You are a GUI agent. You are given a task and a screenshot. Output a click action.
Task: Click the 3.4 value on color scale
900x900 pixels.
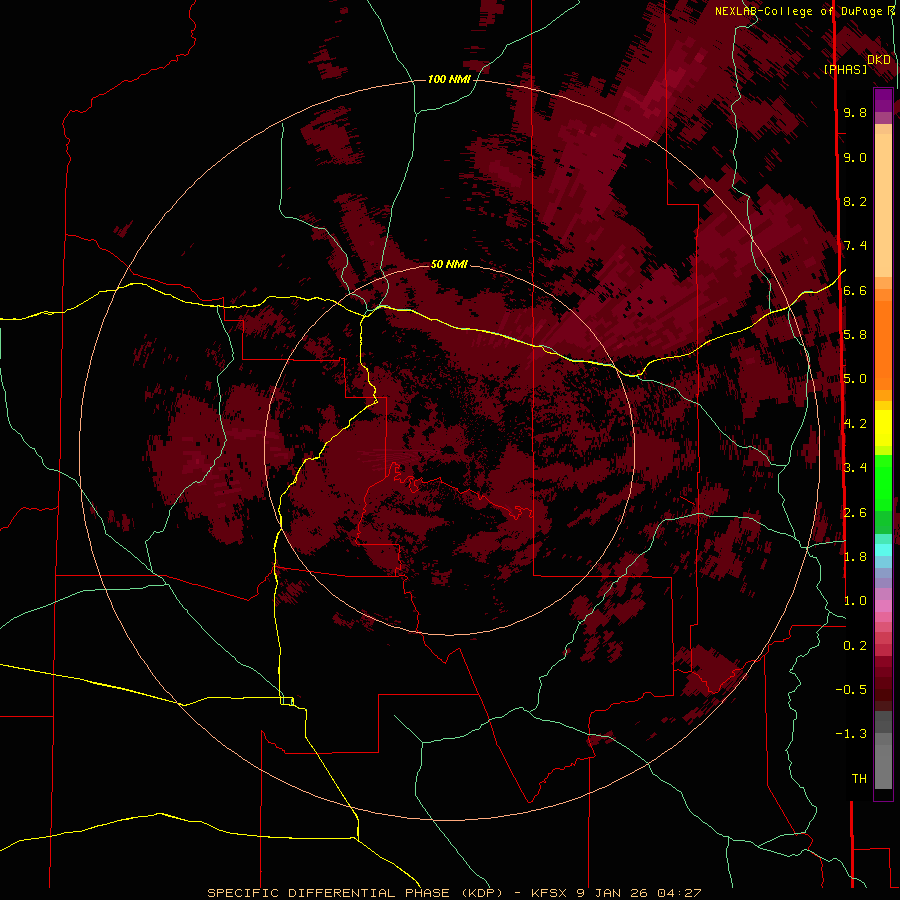pyautogui.click(x=855, y=468)
